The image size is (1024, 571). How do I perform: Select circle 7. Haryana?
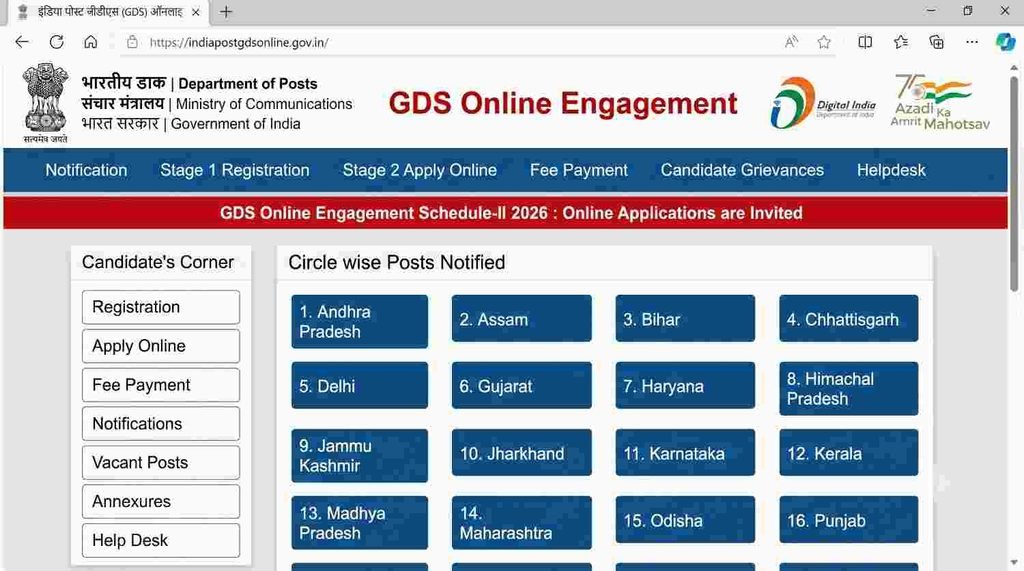(685, 385)
